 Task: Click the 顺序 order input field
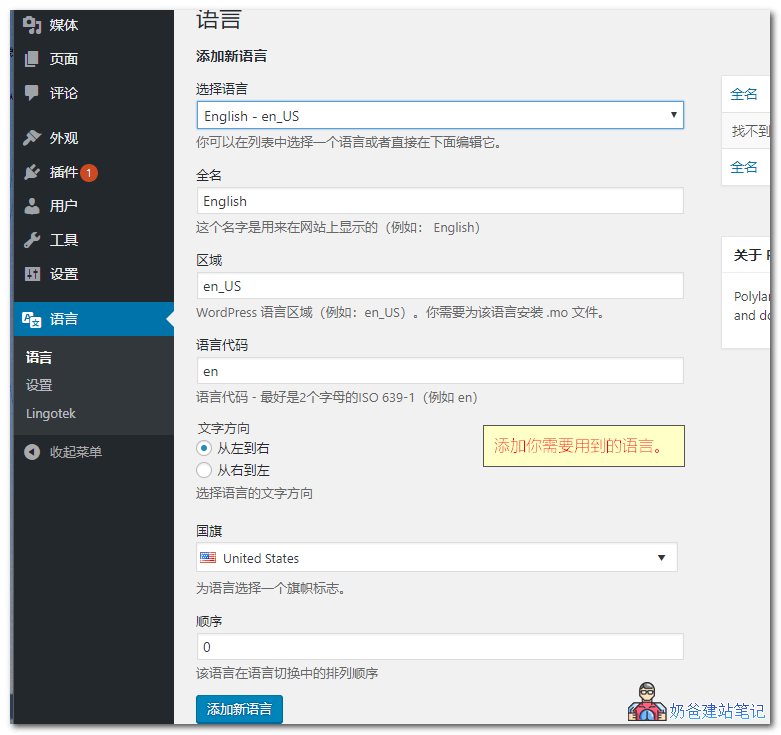coord(439,647)
